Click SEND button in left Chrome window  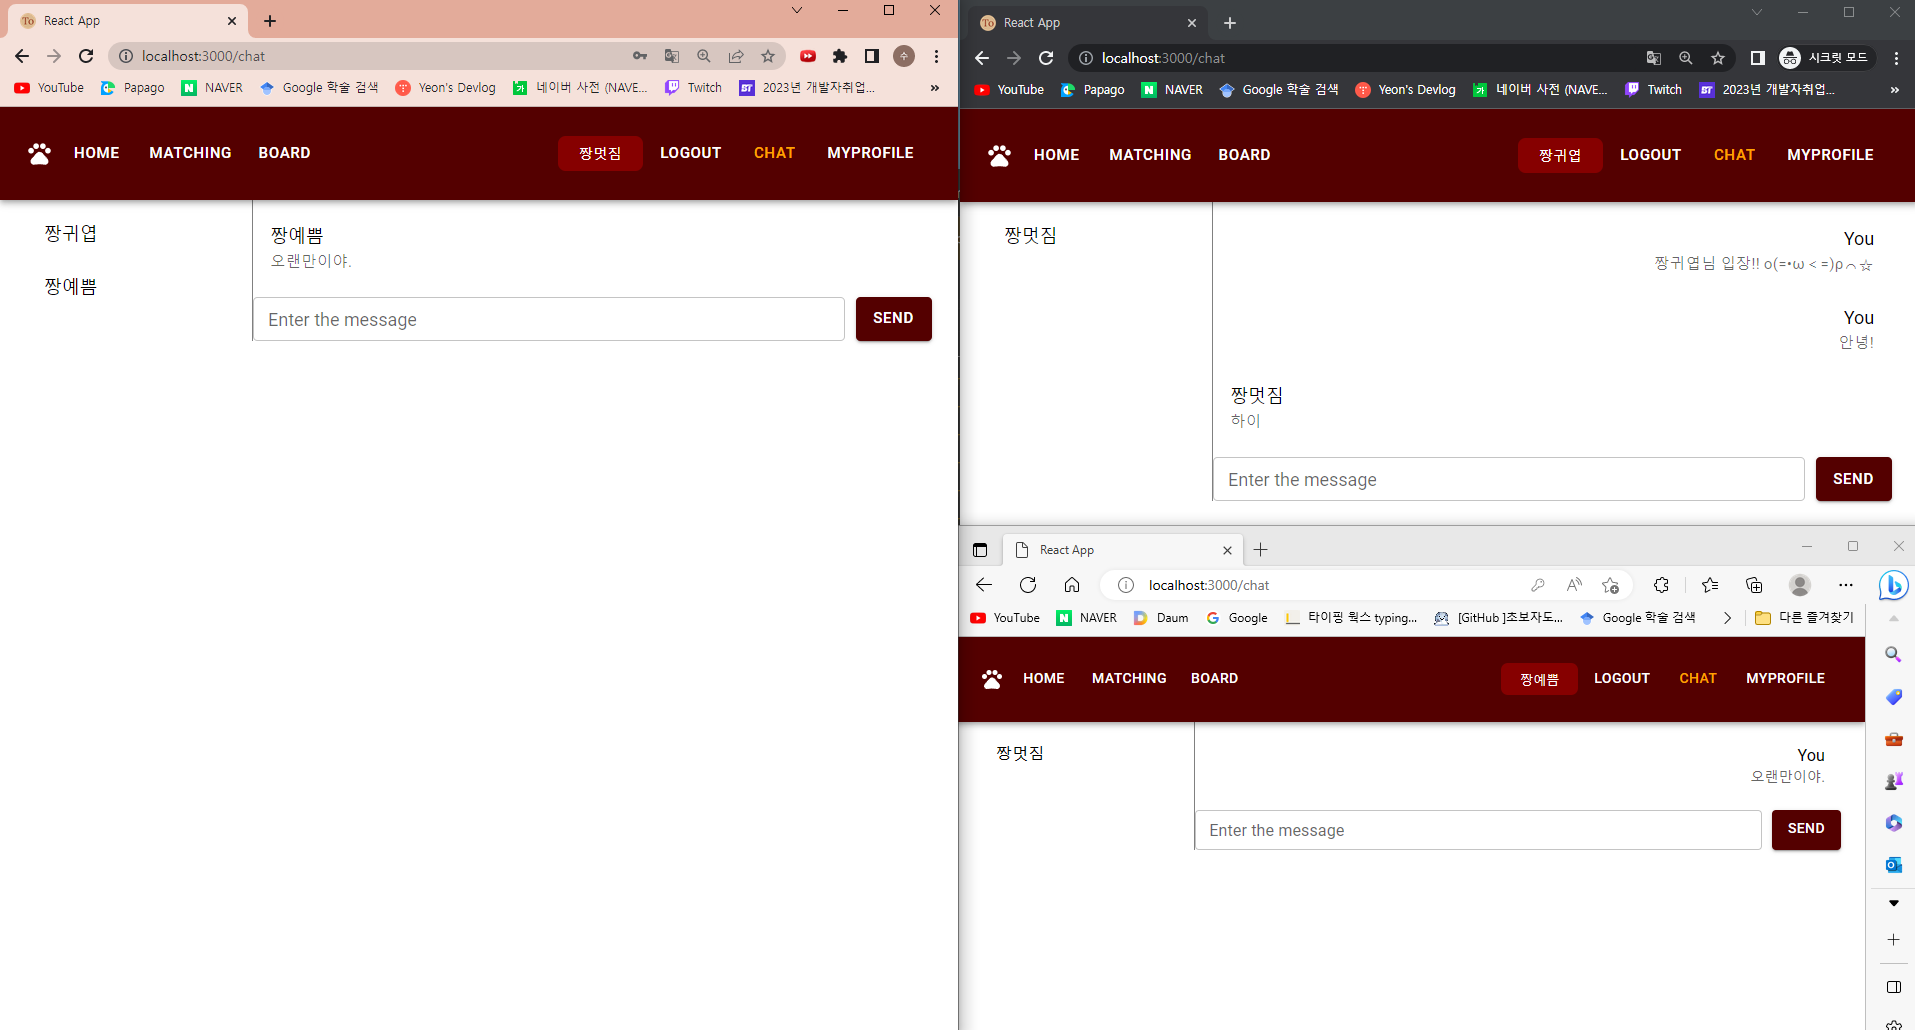(x=893, y=318)
